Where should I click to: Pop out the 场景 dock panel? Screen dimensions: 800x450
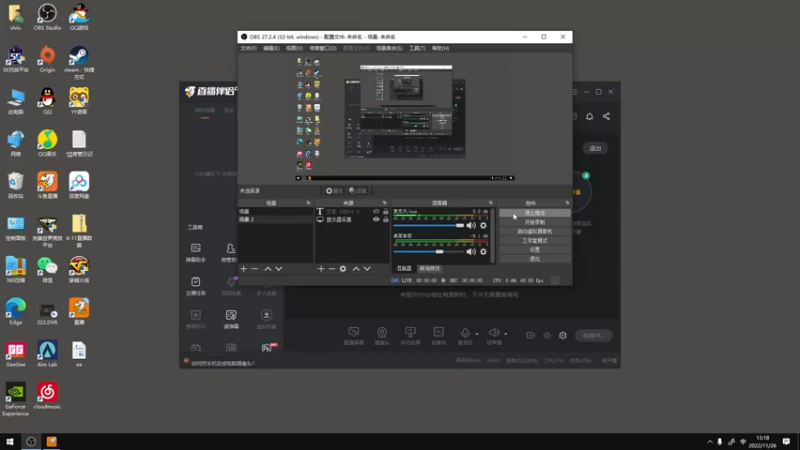coord(308,203)
